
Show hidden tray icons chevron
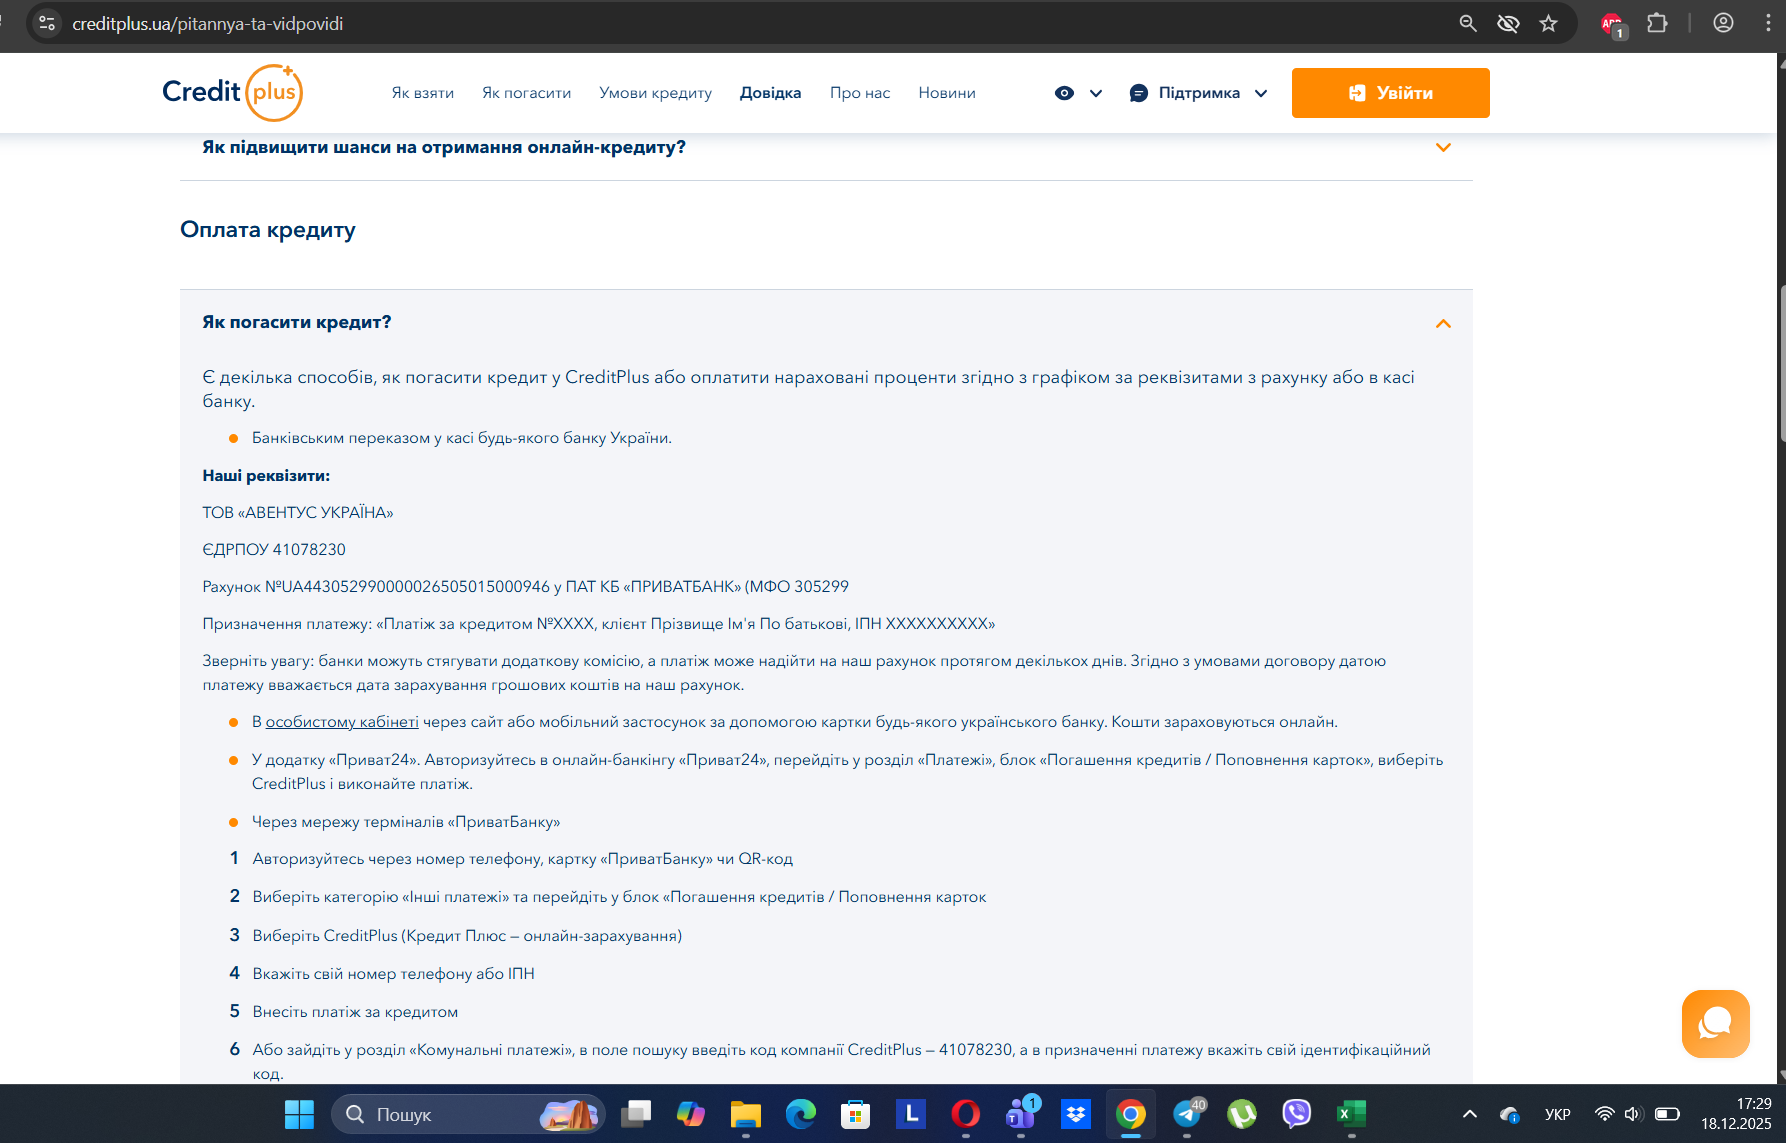point(1469,1114)
